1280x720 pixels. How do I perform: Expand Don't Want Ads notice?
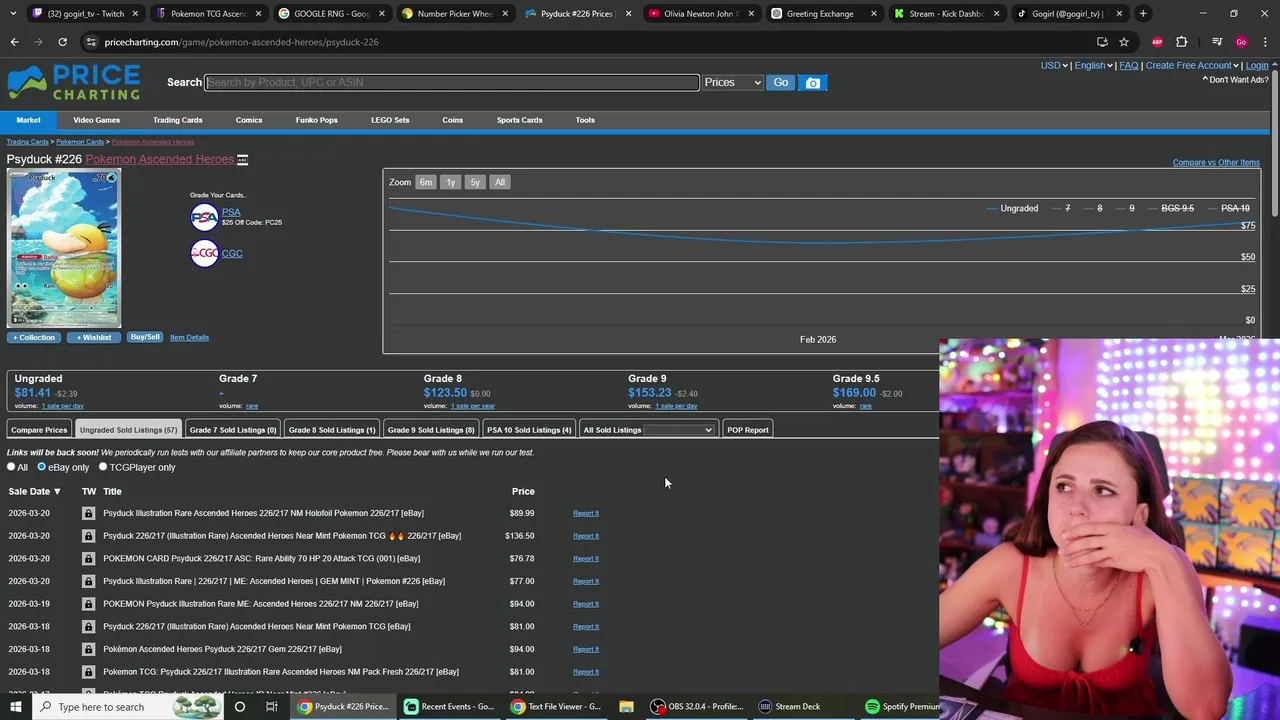1237,80
